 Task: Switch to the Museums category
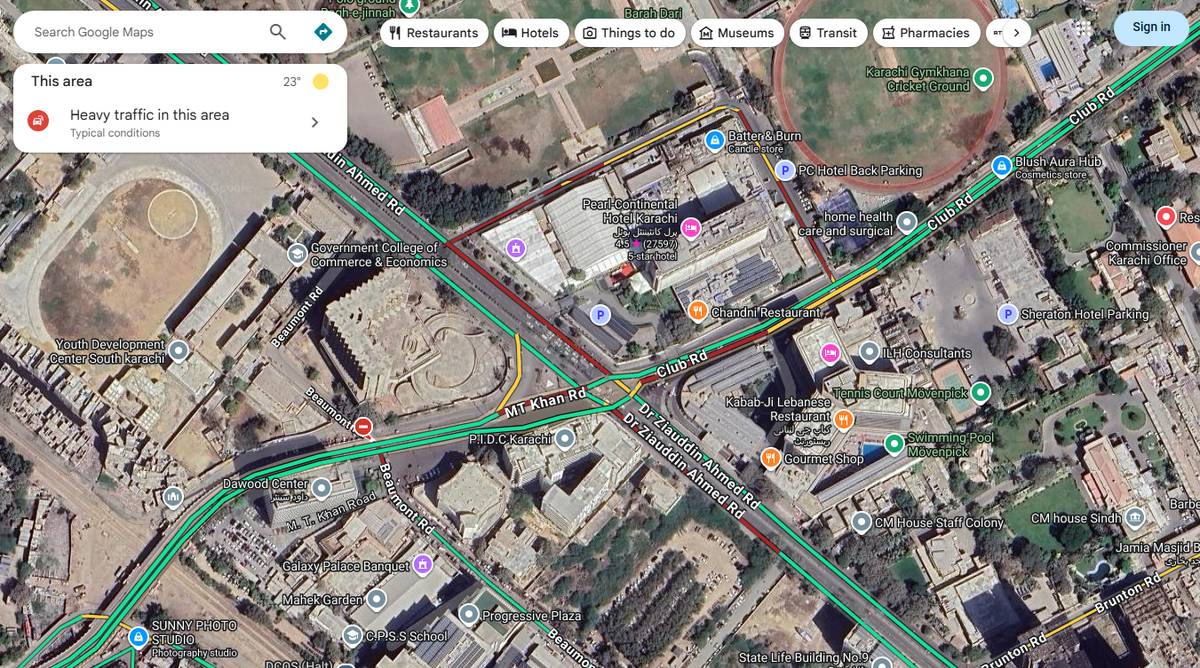(x=737, y=32)
